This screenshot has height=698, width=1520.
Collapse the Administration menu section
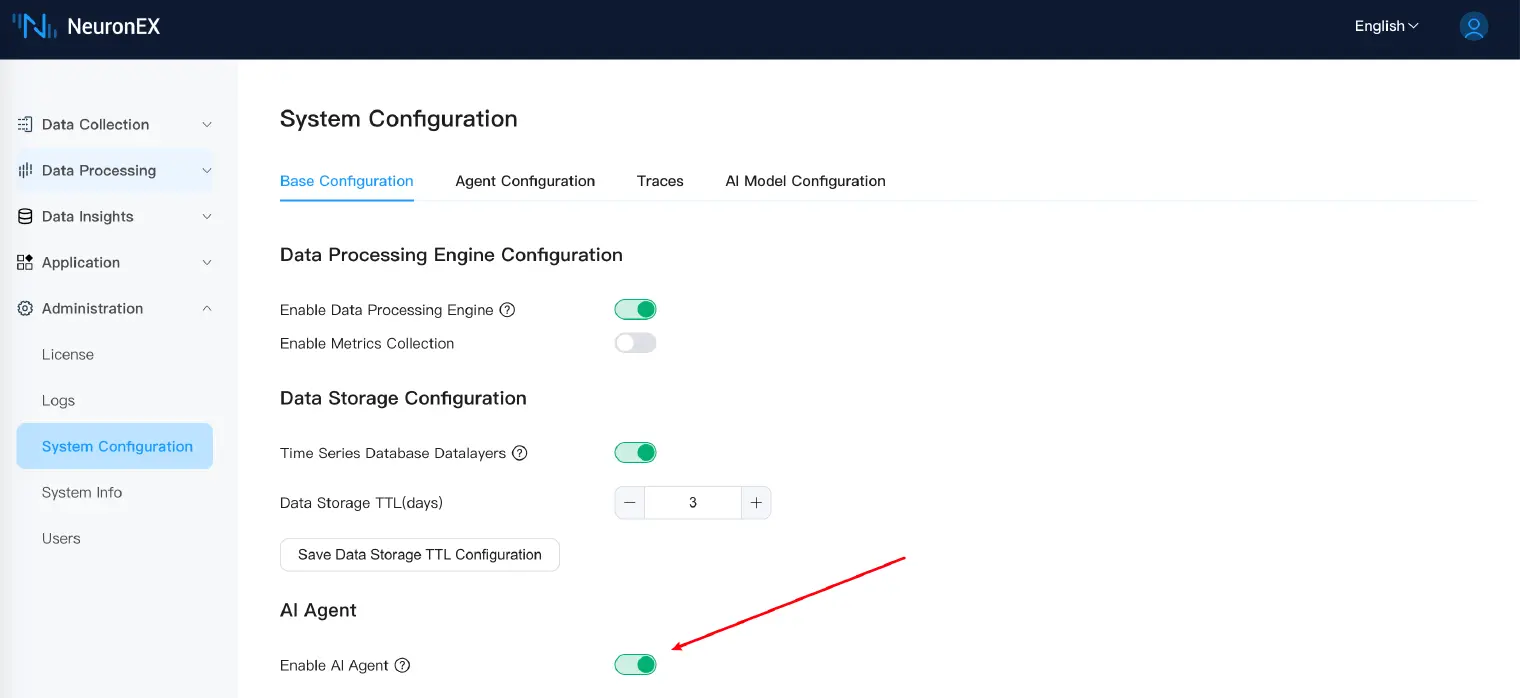click(207, 309)
